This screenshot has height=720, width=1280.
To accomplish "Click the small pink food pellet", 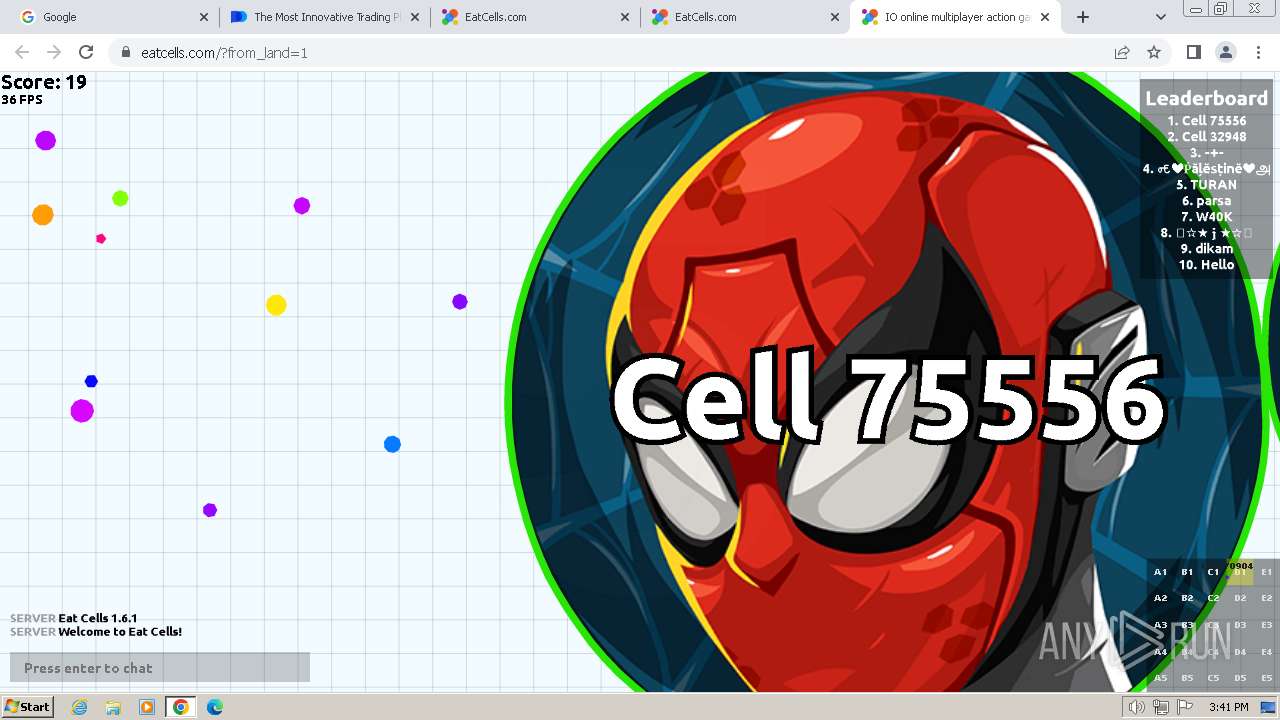I will [x=101, y=239].
